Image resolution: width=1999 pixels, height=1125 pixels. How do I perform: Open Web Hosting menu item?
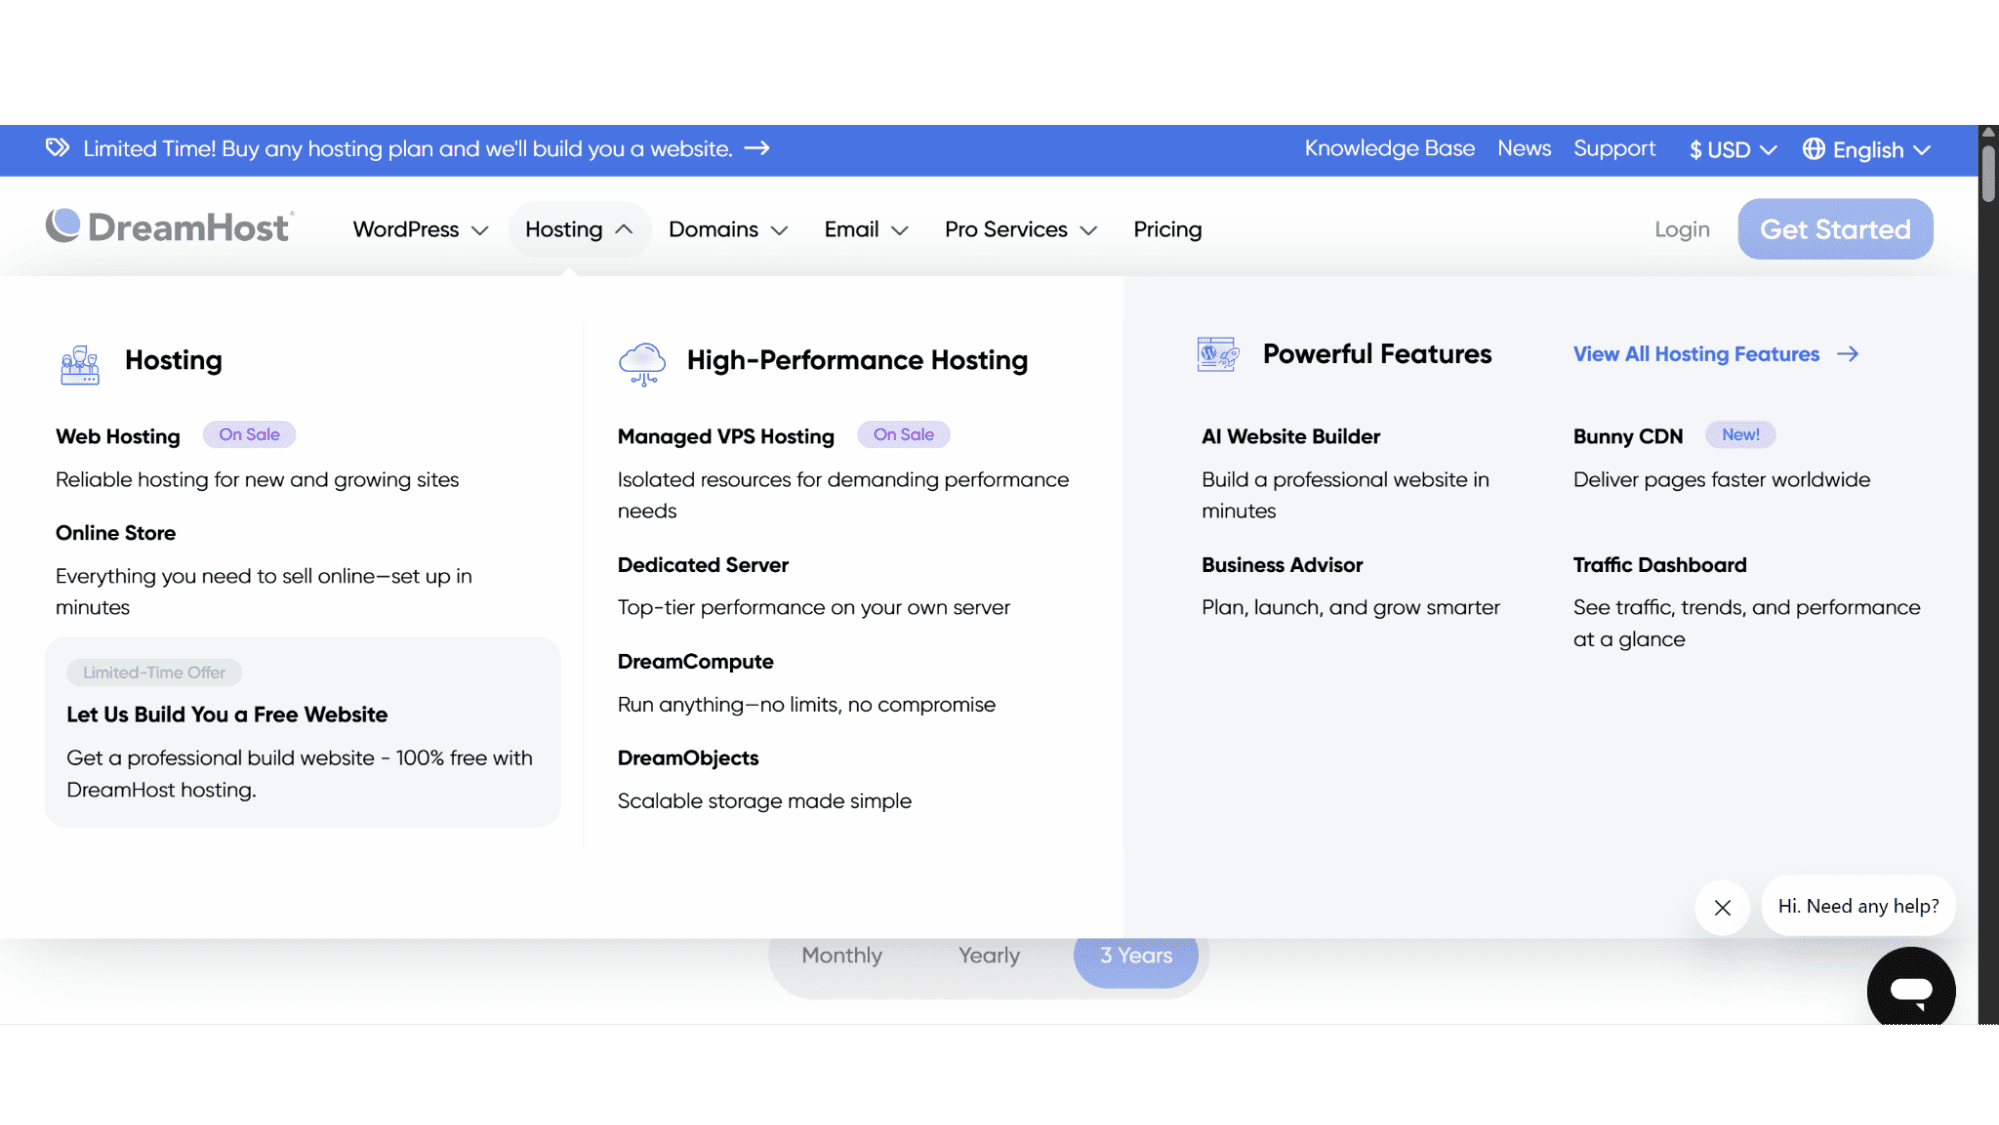point(118,436)
